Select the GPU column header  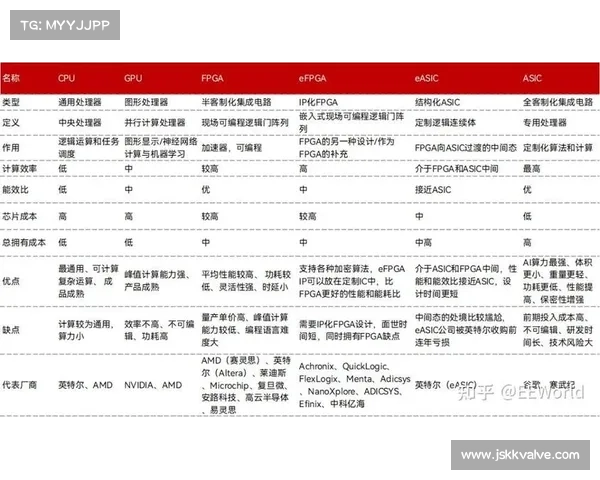click(x=133, y=78)
